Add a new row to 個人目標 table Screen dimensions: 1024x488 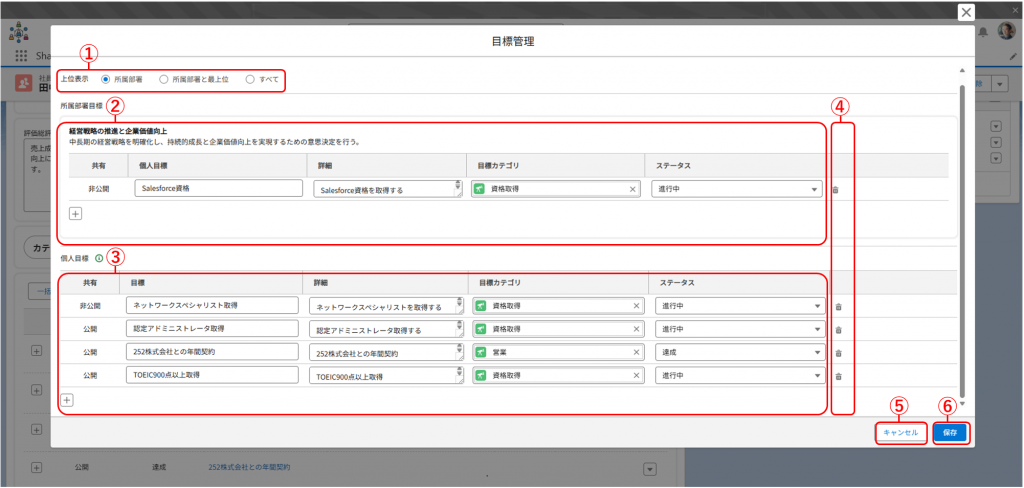(68, 400)
